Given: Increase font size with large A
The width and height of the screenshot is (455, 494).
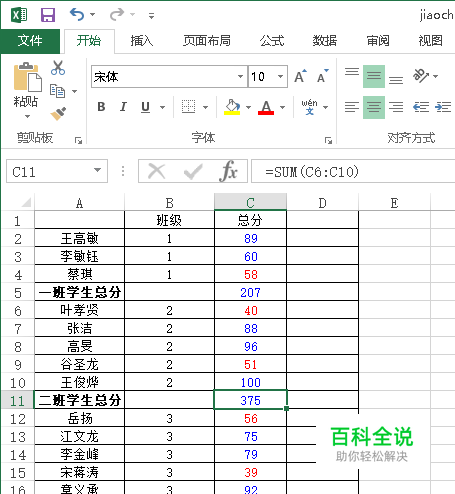Looking at the screenshot, I should tap(300, 76).
